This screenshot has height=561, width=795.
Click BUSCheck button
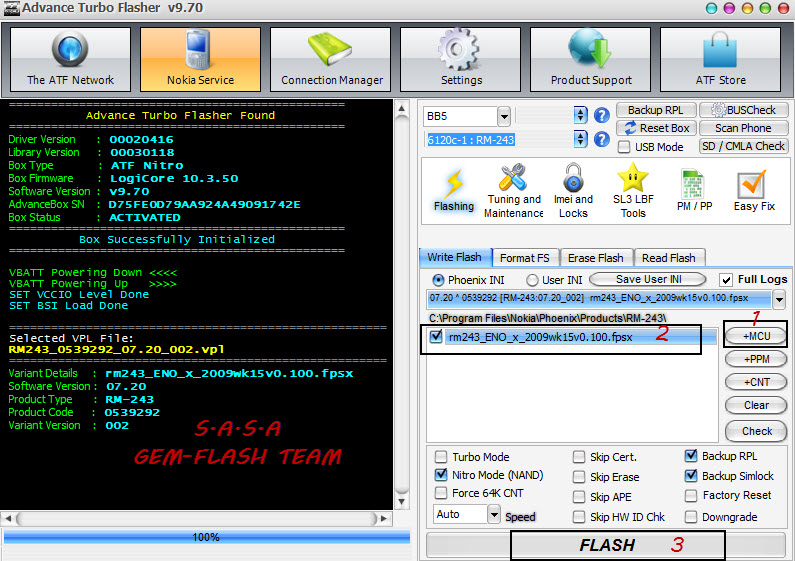[x=744, y=110]
